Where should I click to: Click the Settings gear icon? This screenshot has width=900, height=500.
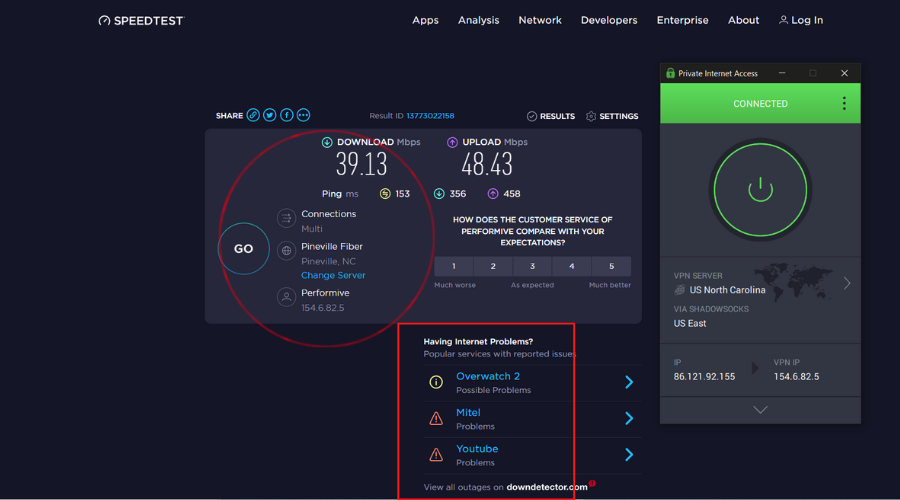tap(591, 117)
